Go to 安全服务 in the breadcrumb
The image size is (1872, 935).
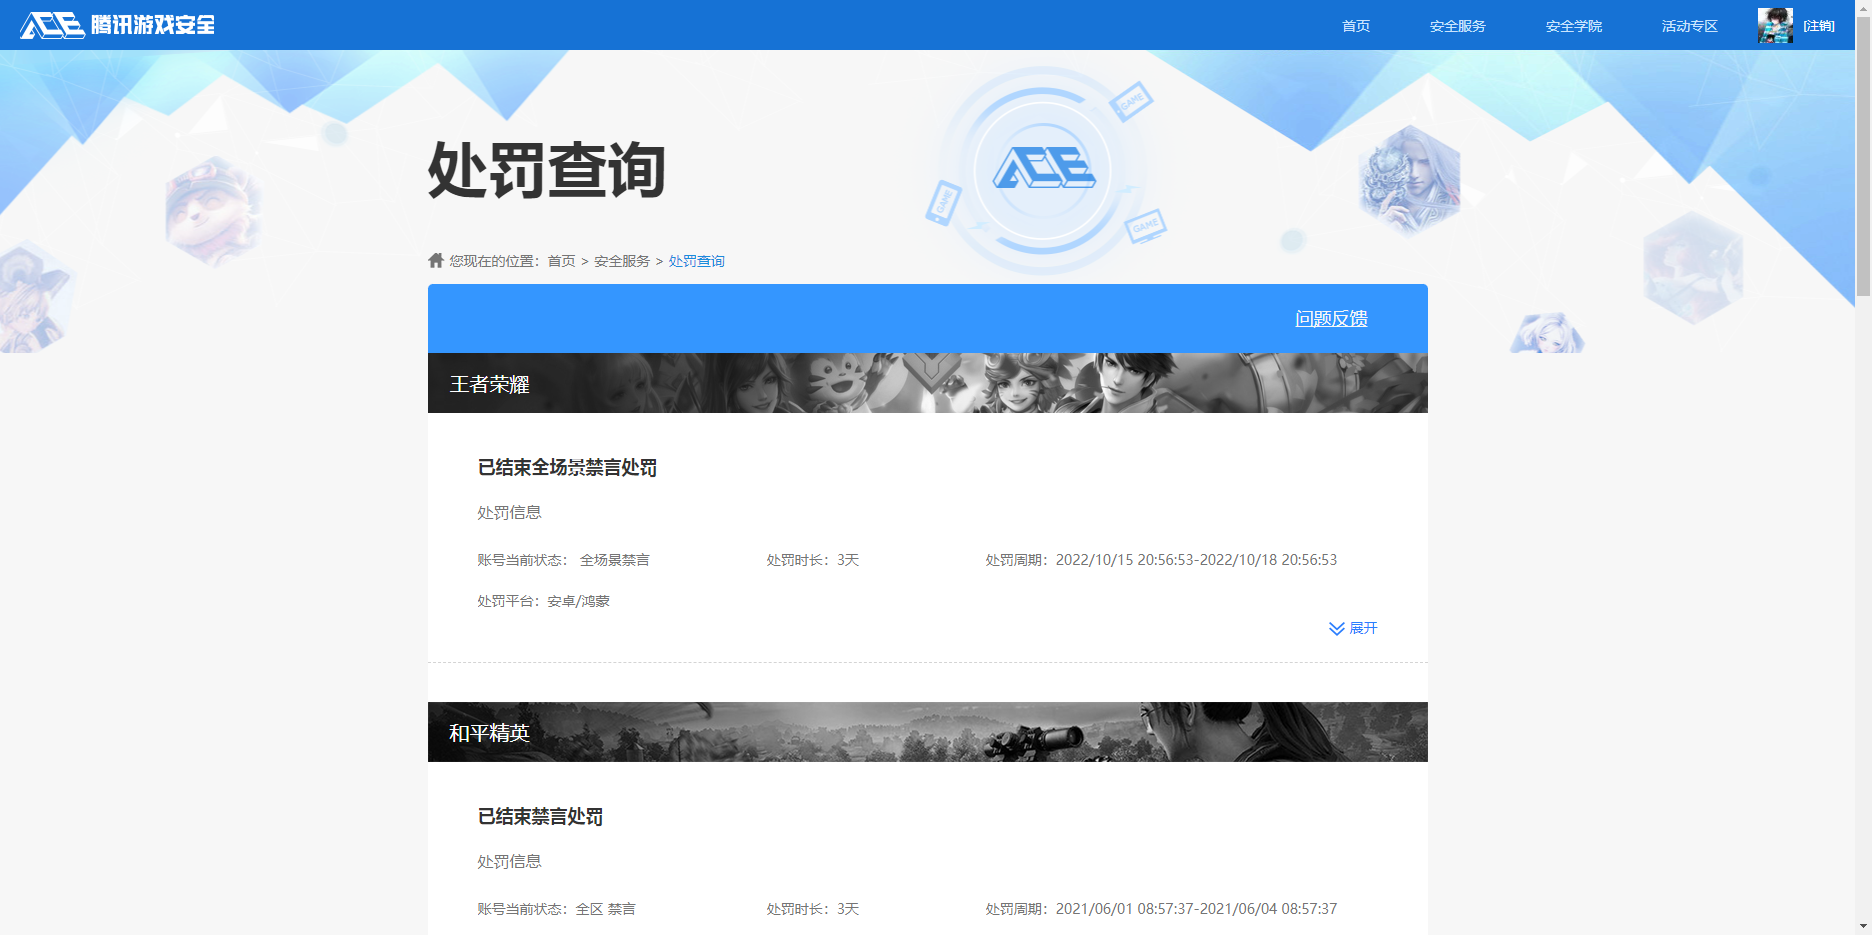pos(622,261)
